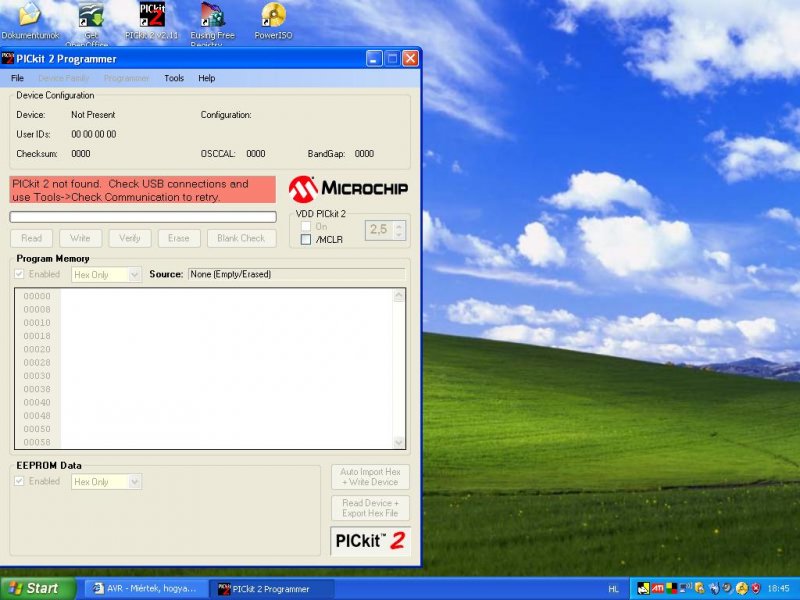Close the PICkit 2 Programmer window

[x=410, y=59]
